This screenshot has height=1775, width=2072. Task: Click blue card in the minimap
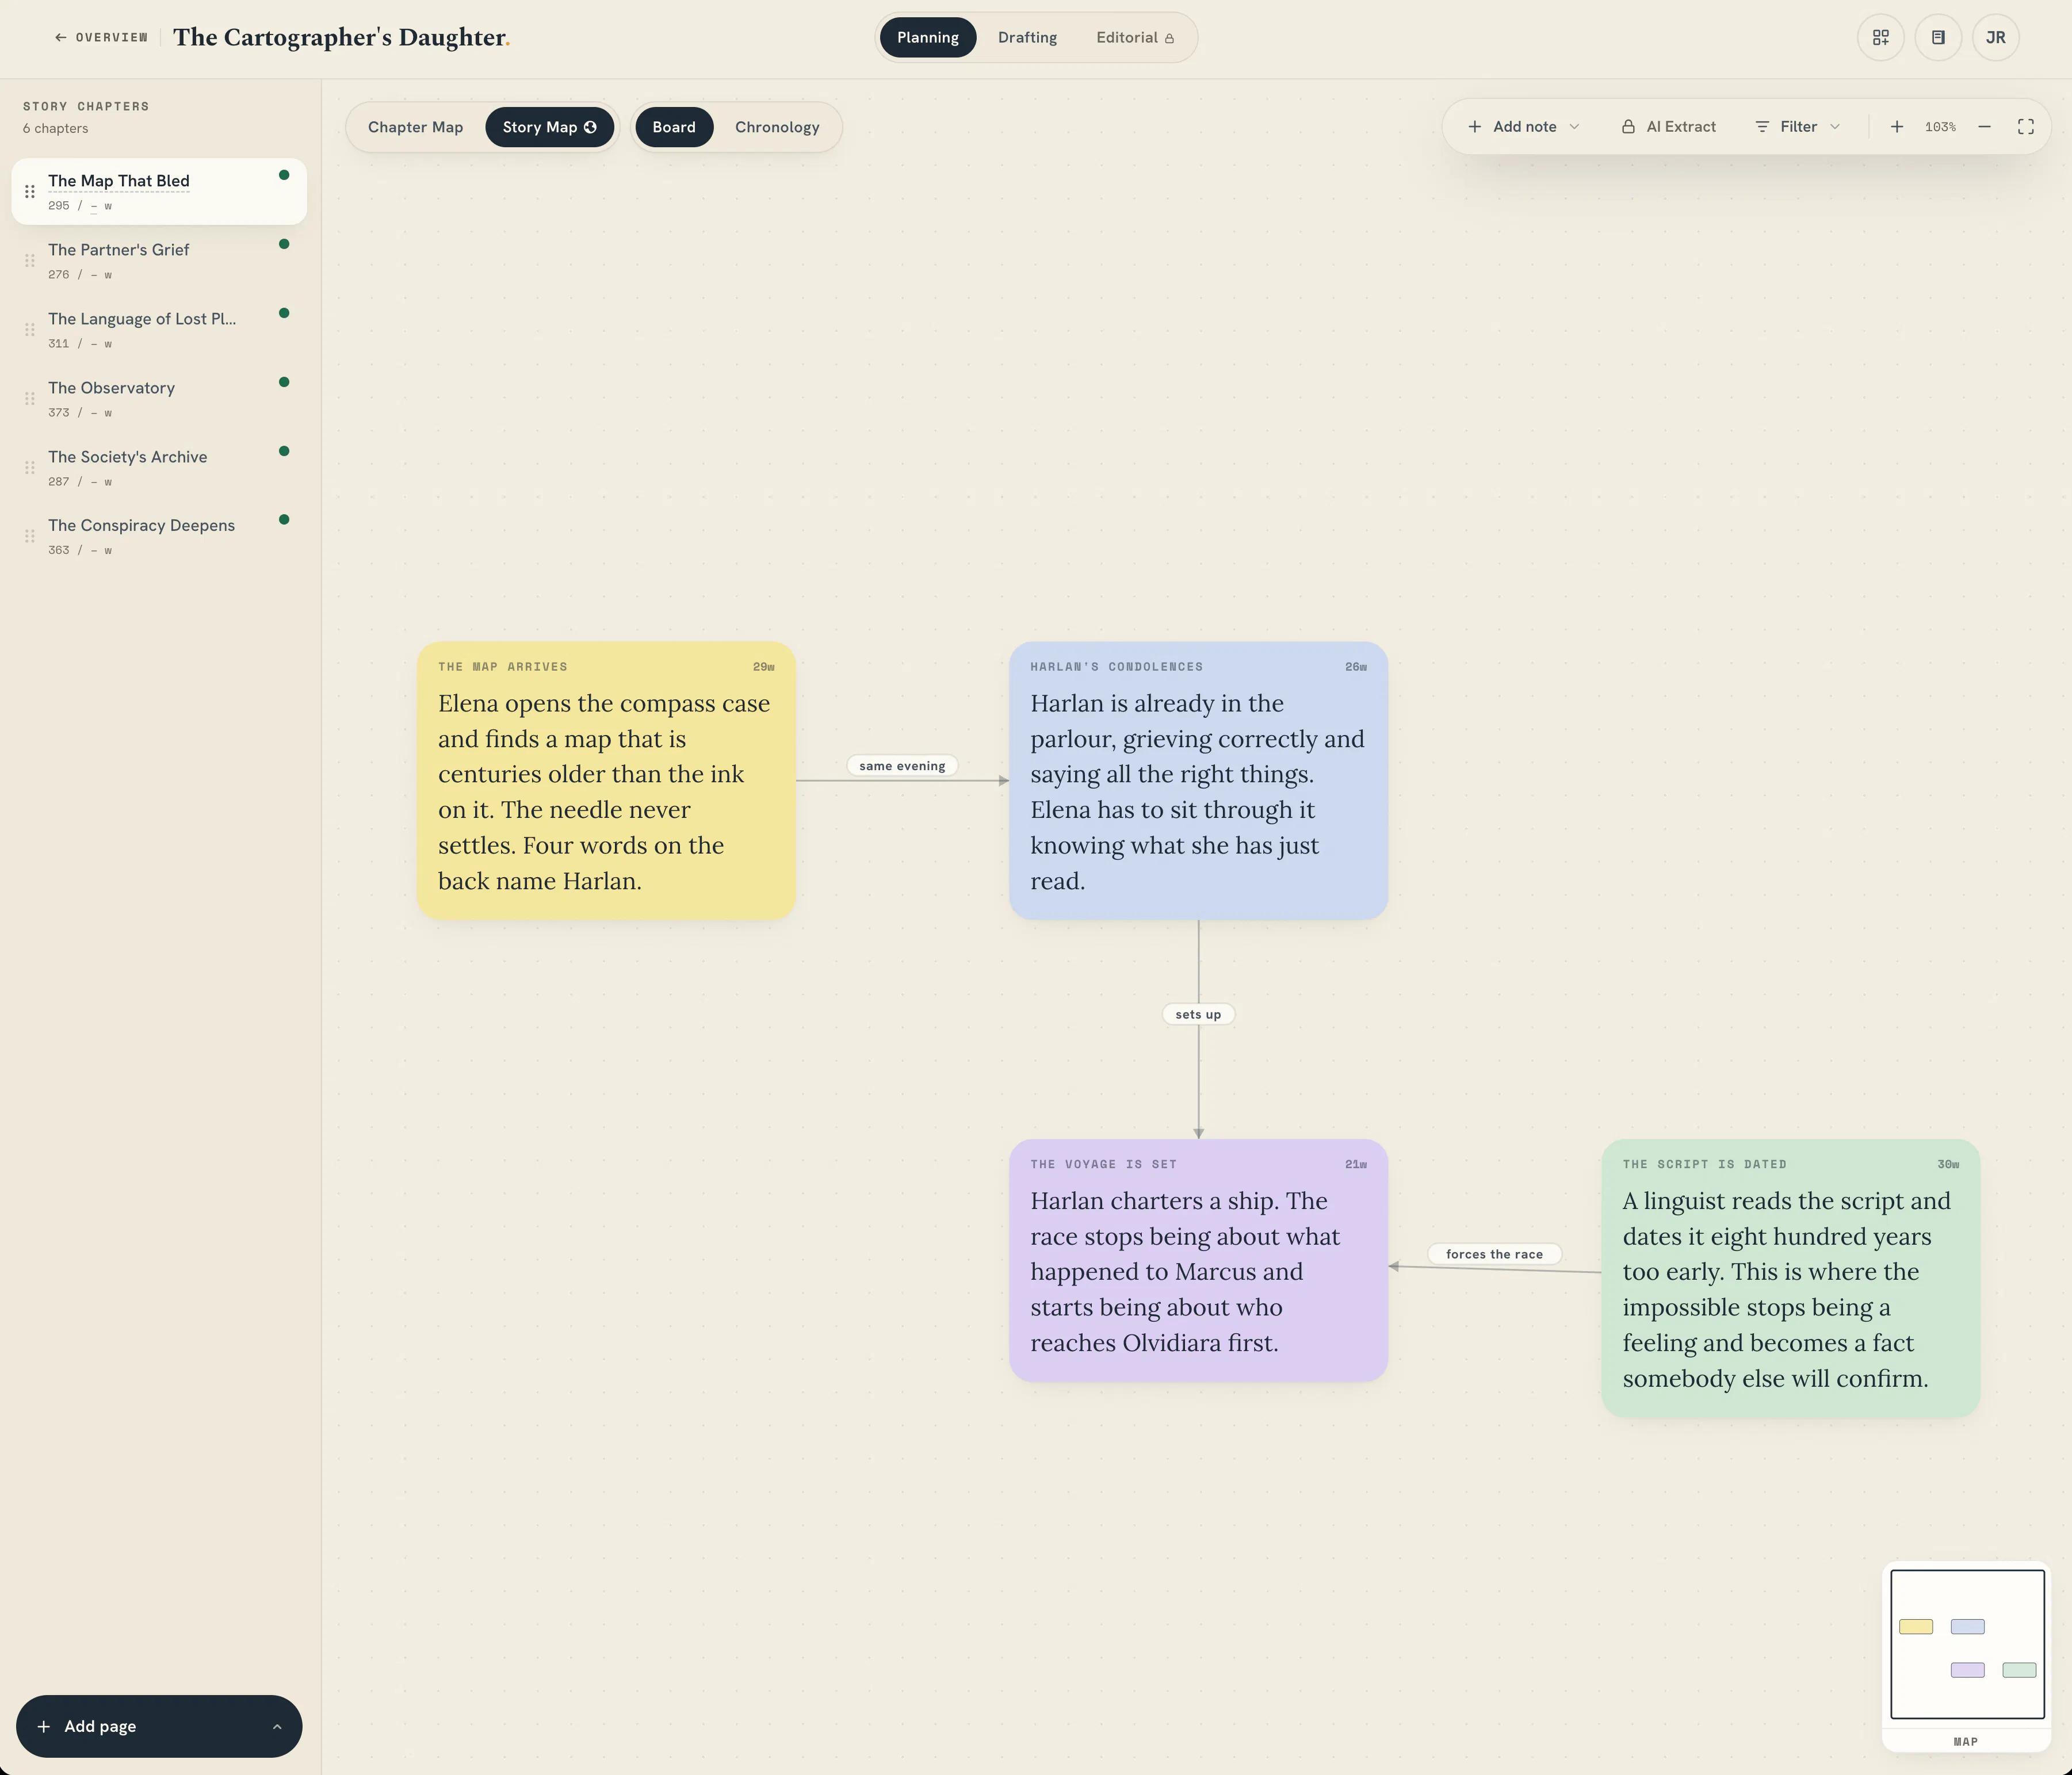[1967, 1627]
